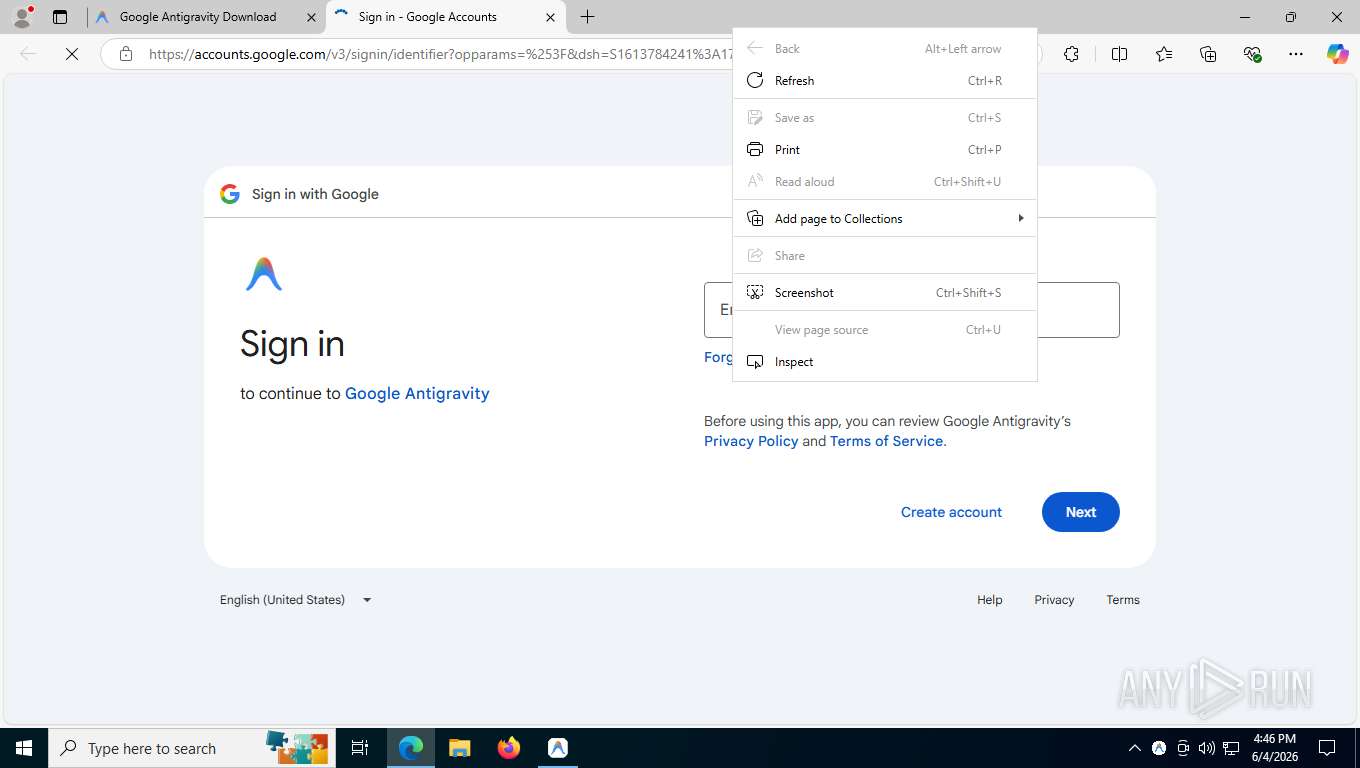This screenshot has height=768, width=1360.
Task: Click the Add page to Collections icon
Action: tap(755, 218)
